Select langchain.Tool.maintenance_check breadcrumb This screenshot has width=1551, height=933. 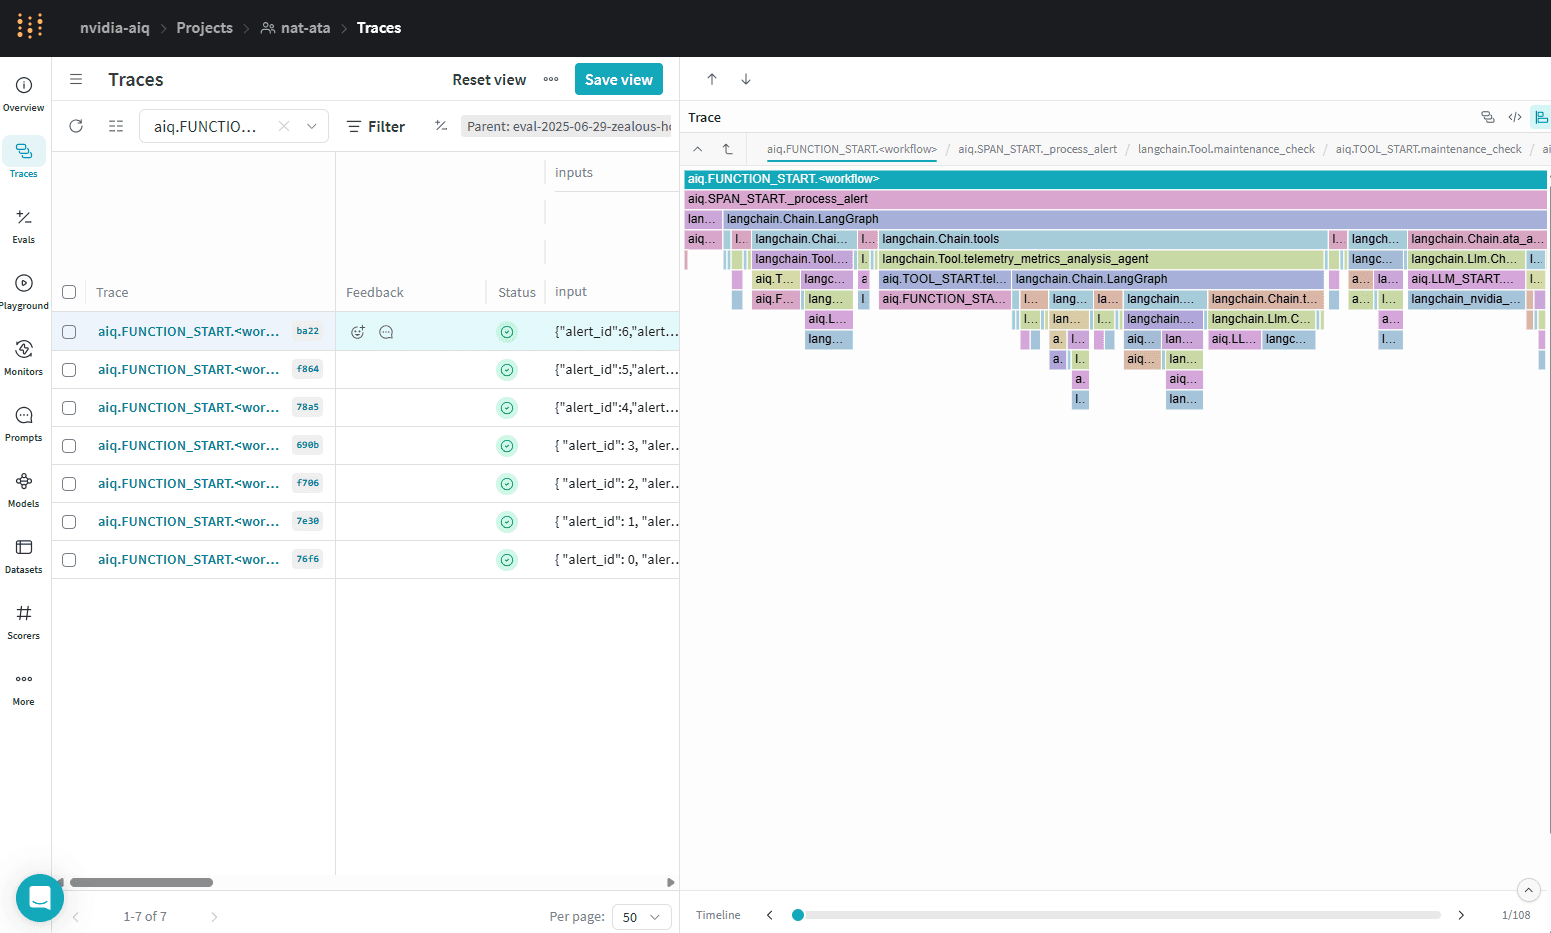click(1226, 149)
